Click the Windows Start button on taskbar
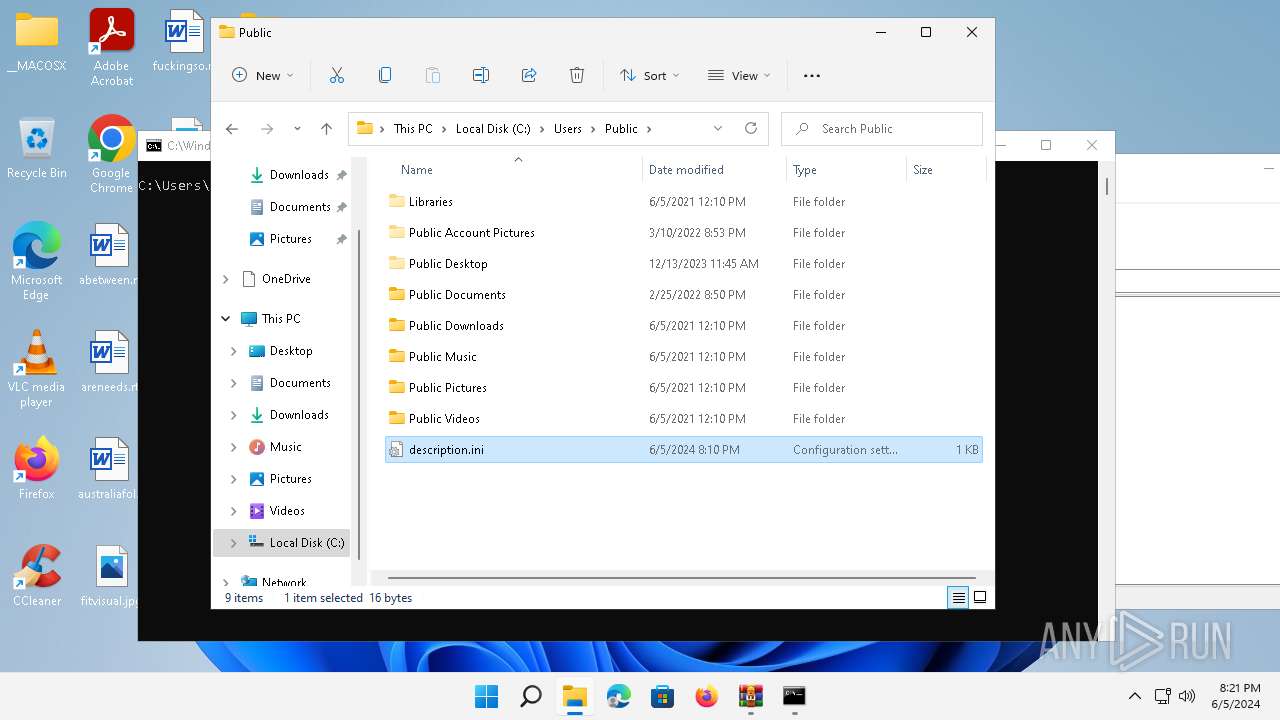 [x=487, y=696]
